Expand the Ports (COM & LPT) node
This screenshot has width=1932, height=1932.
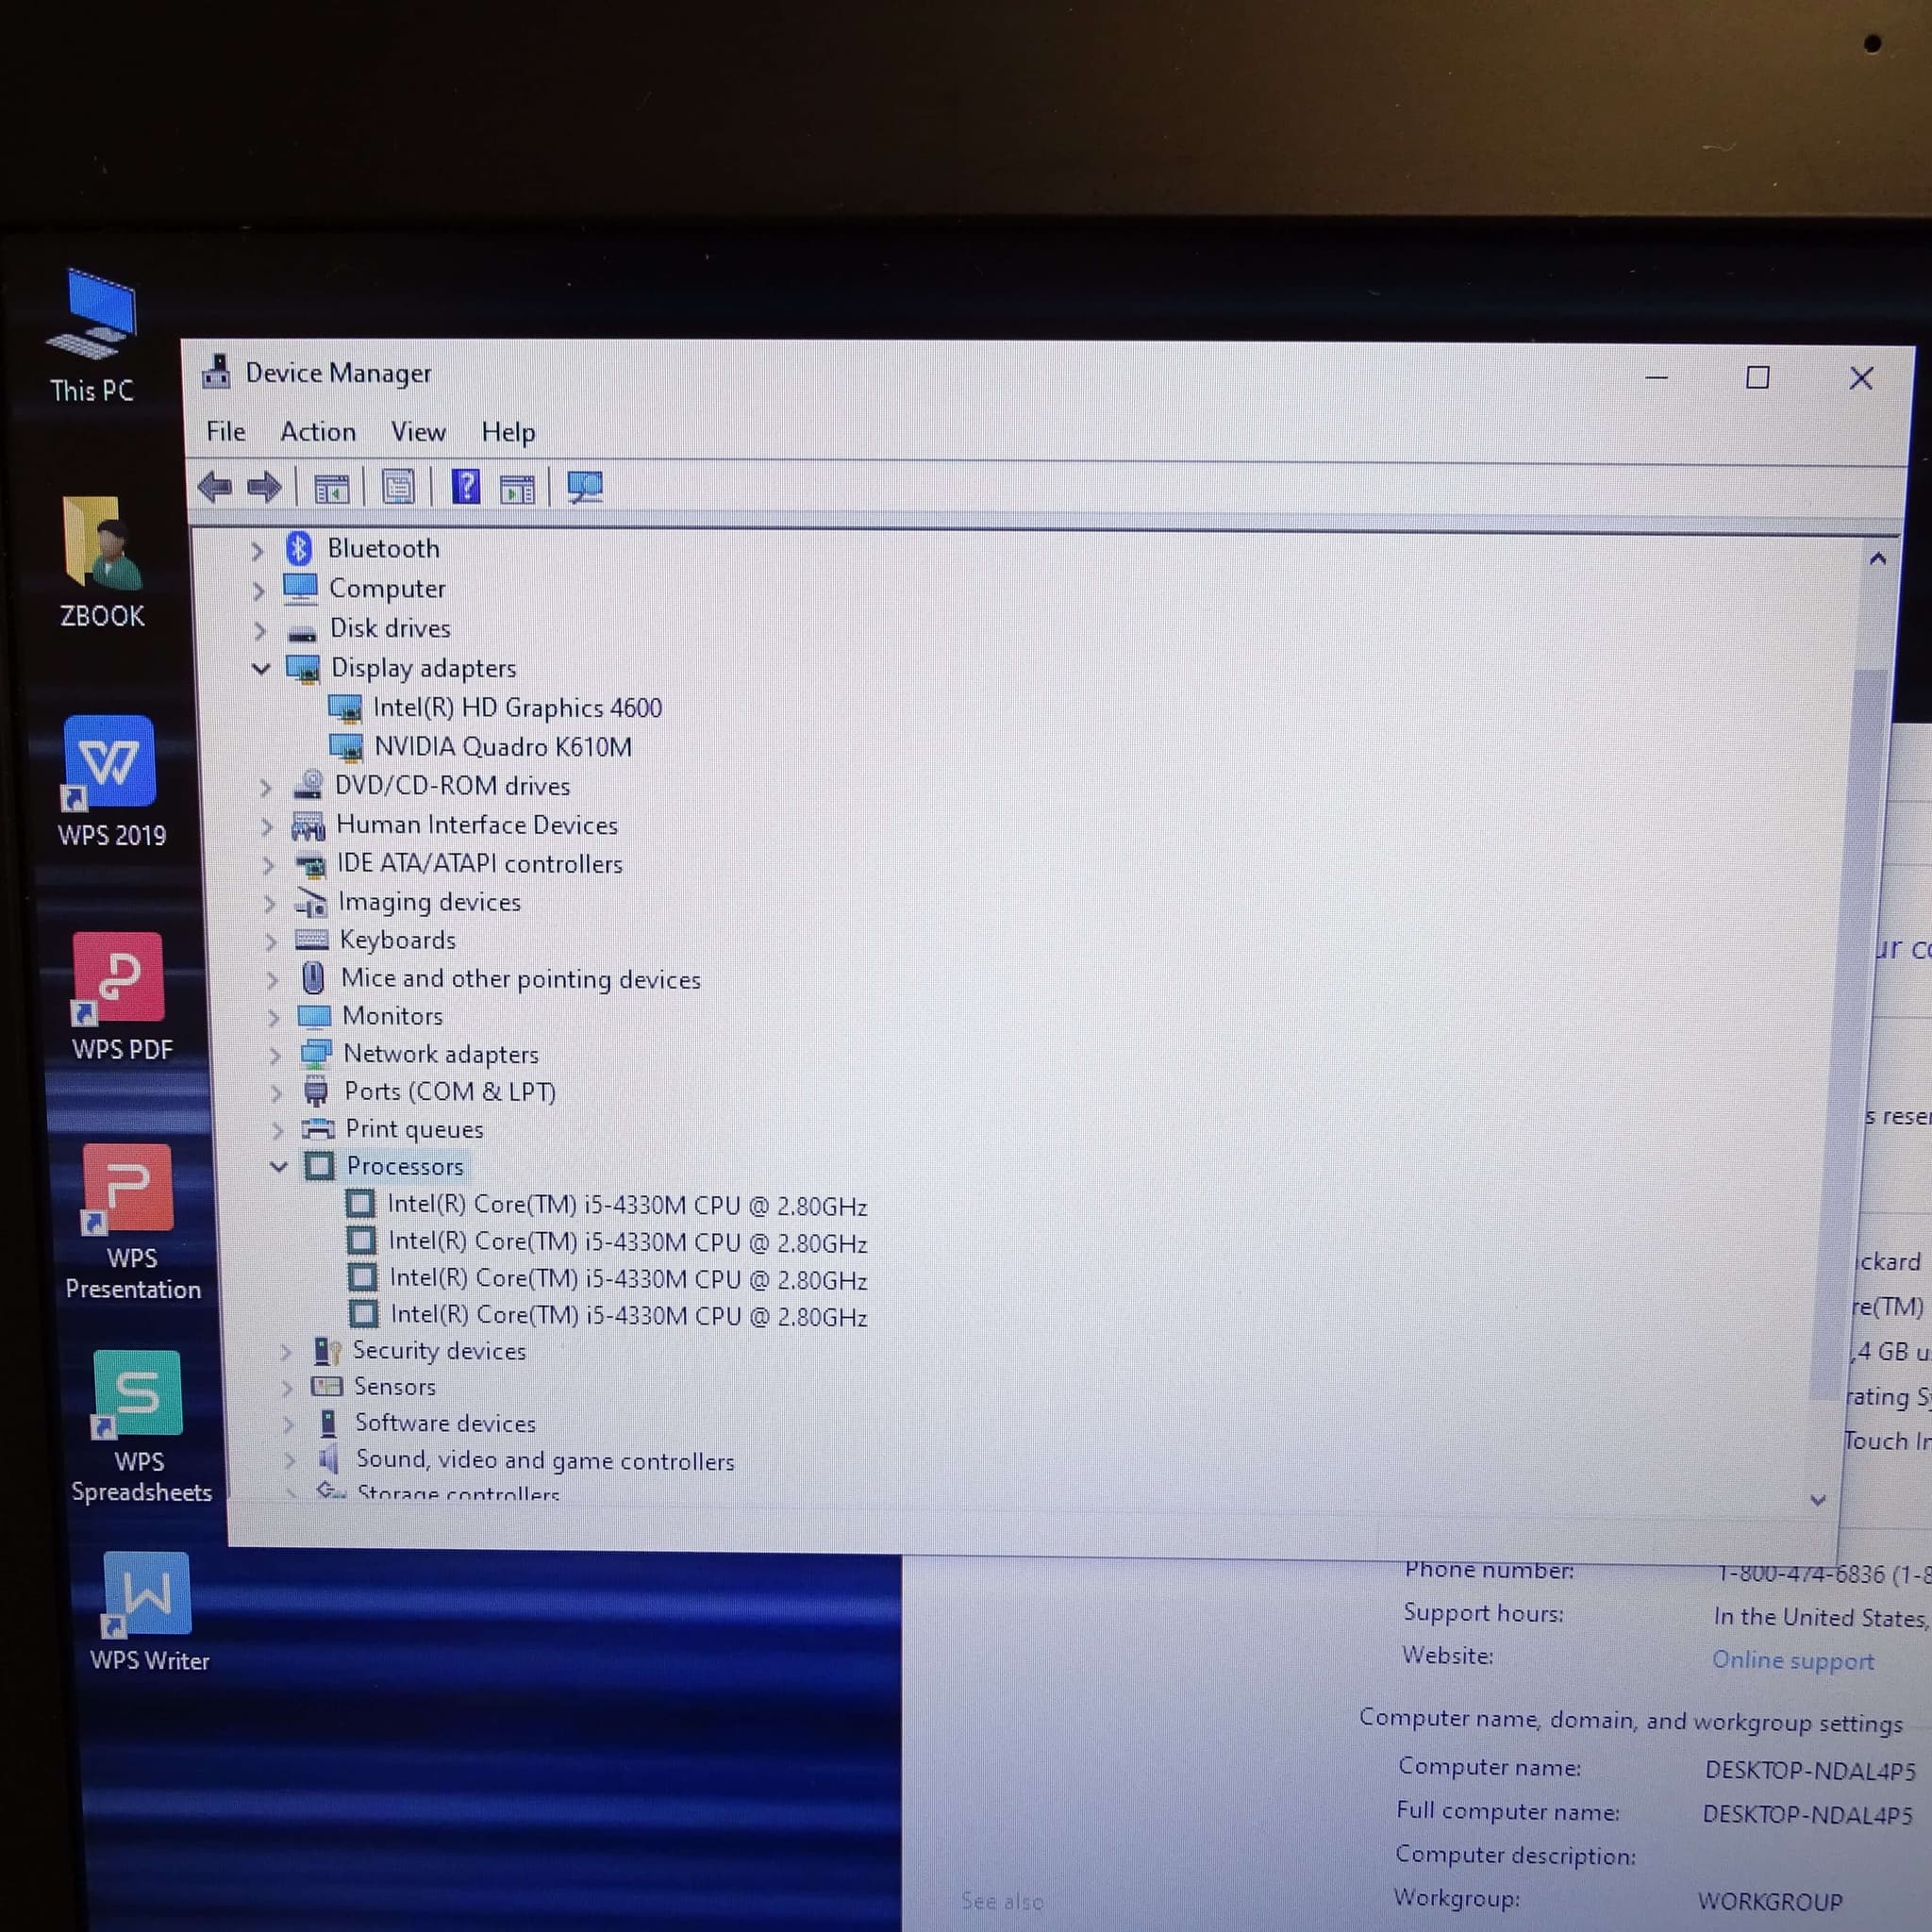(276, 1092)
